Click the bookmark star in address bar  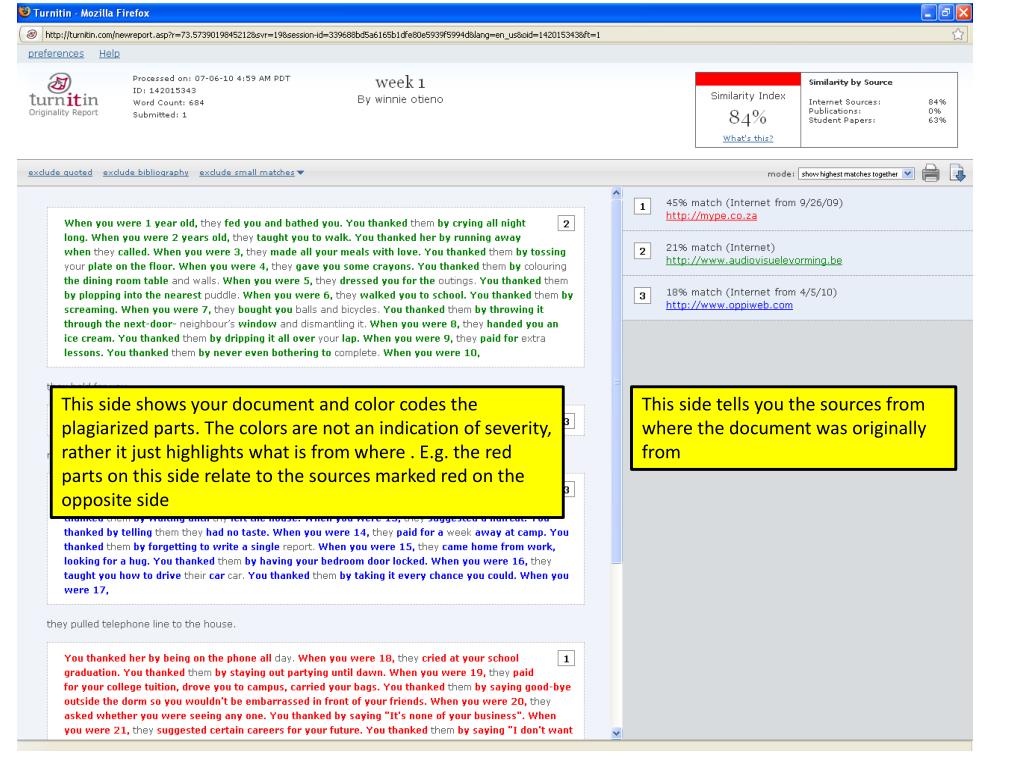tap(957, 35)
